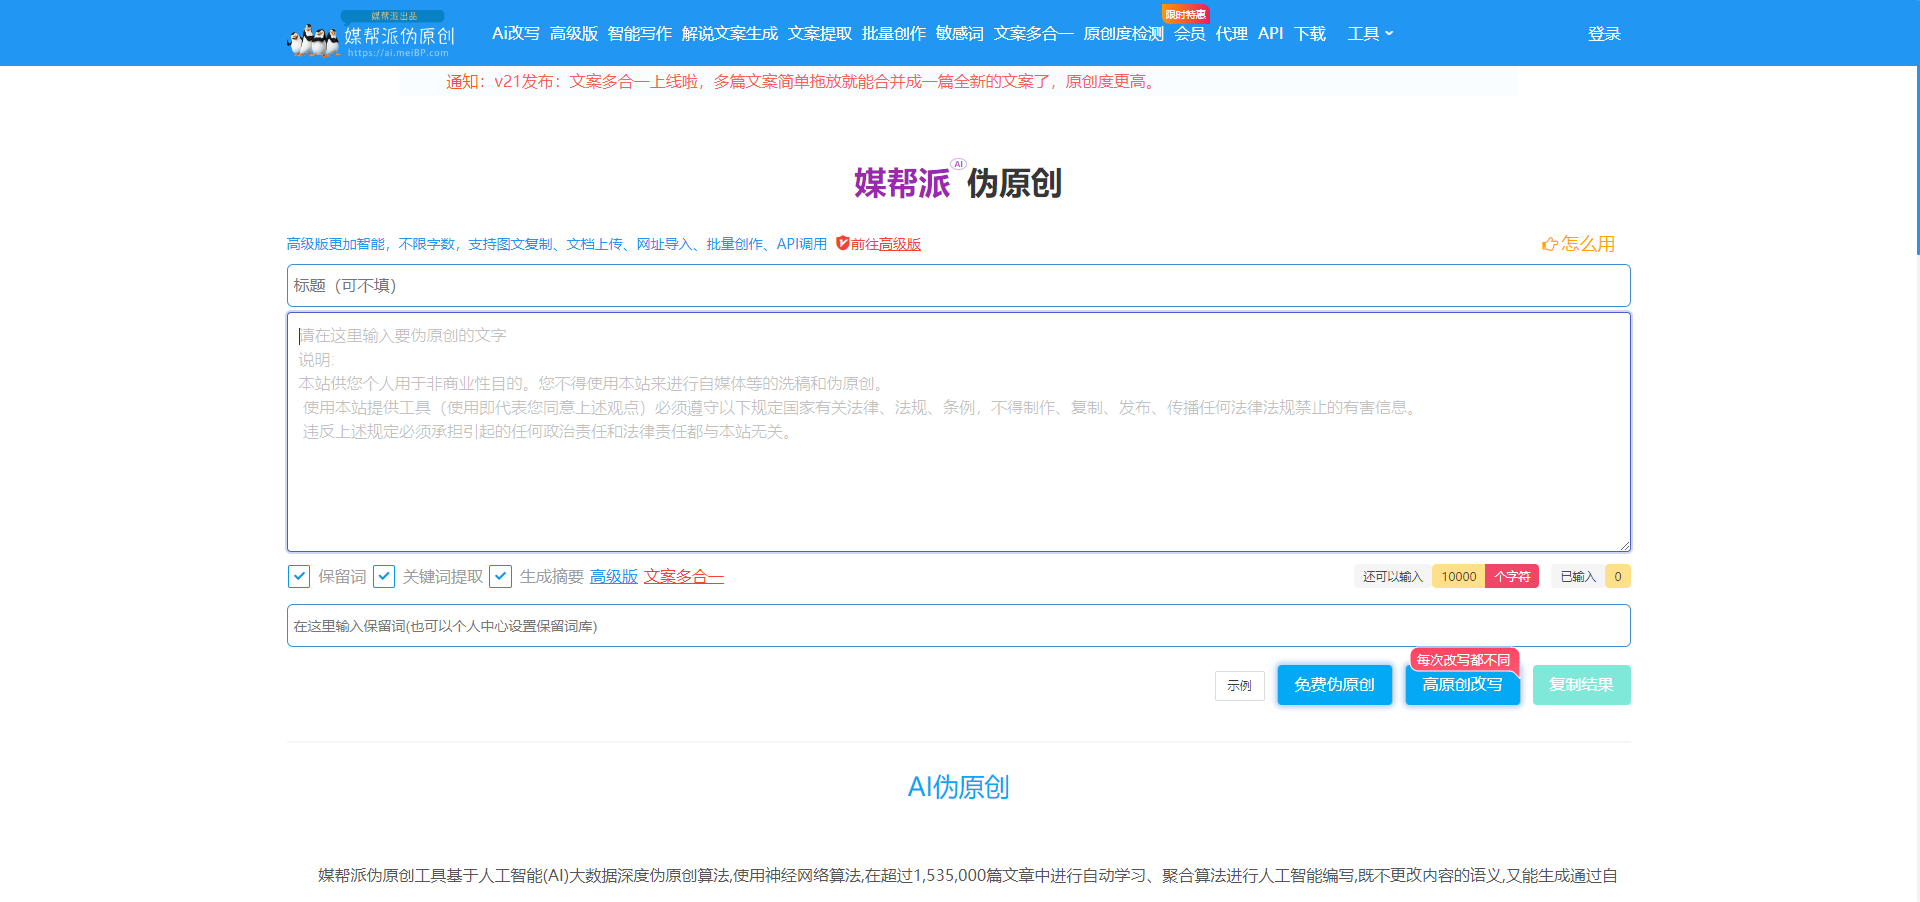Screen dimensions: 1920x902
Task: Open 会员 navigation item
Action: coord(1190,34)
